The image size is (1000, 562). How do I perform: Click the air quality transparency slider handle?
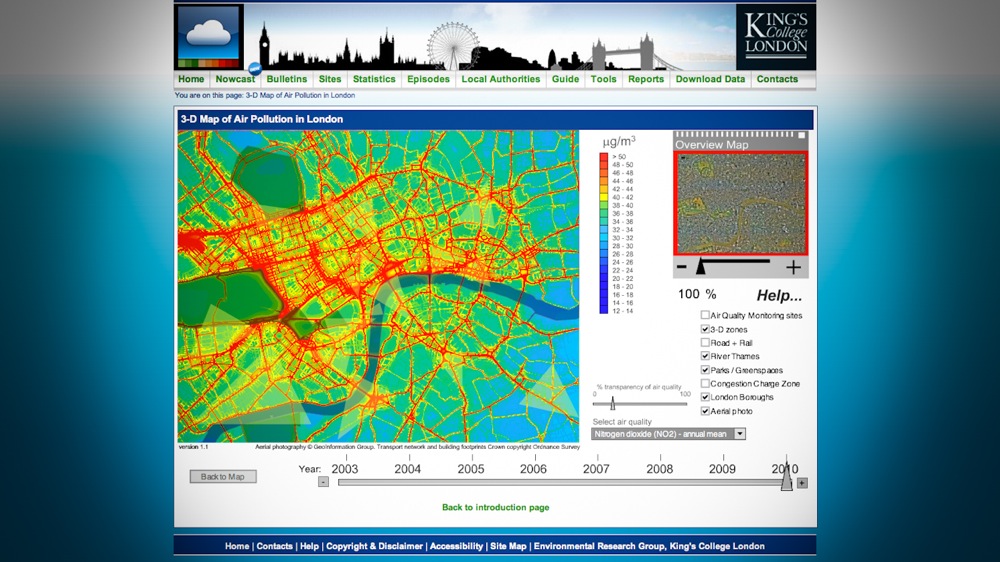[612, 404]
